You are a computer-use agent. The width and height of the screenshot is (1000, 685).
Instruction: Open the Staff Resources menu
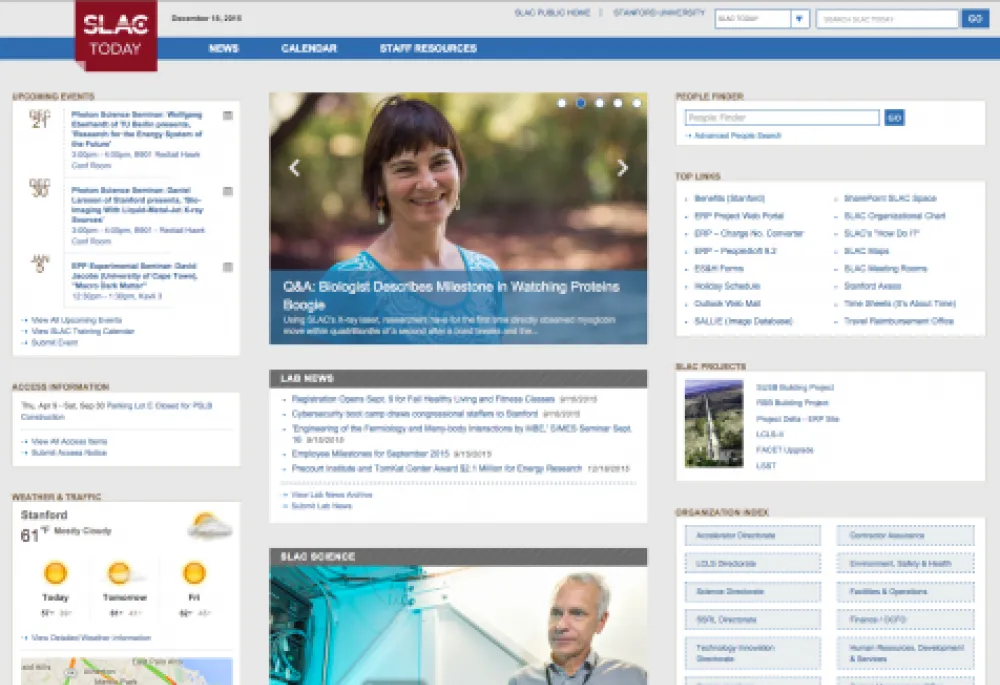428,48
